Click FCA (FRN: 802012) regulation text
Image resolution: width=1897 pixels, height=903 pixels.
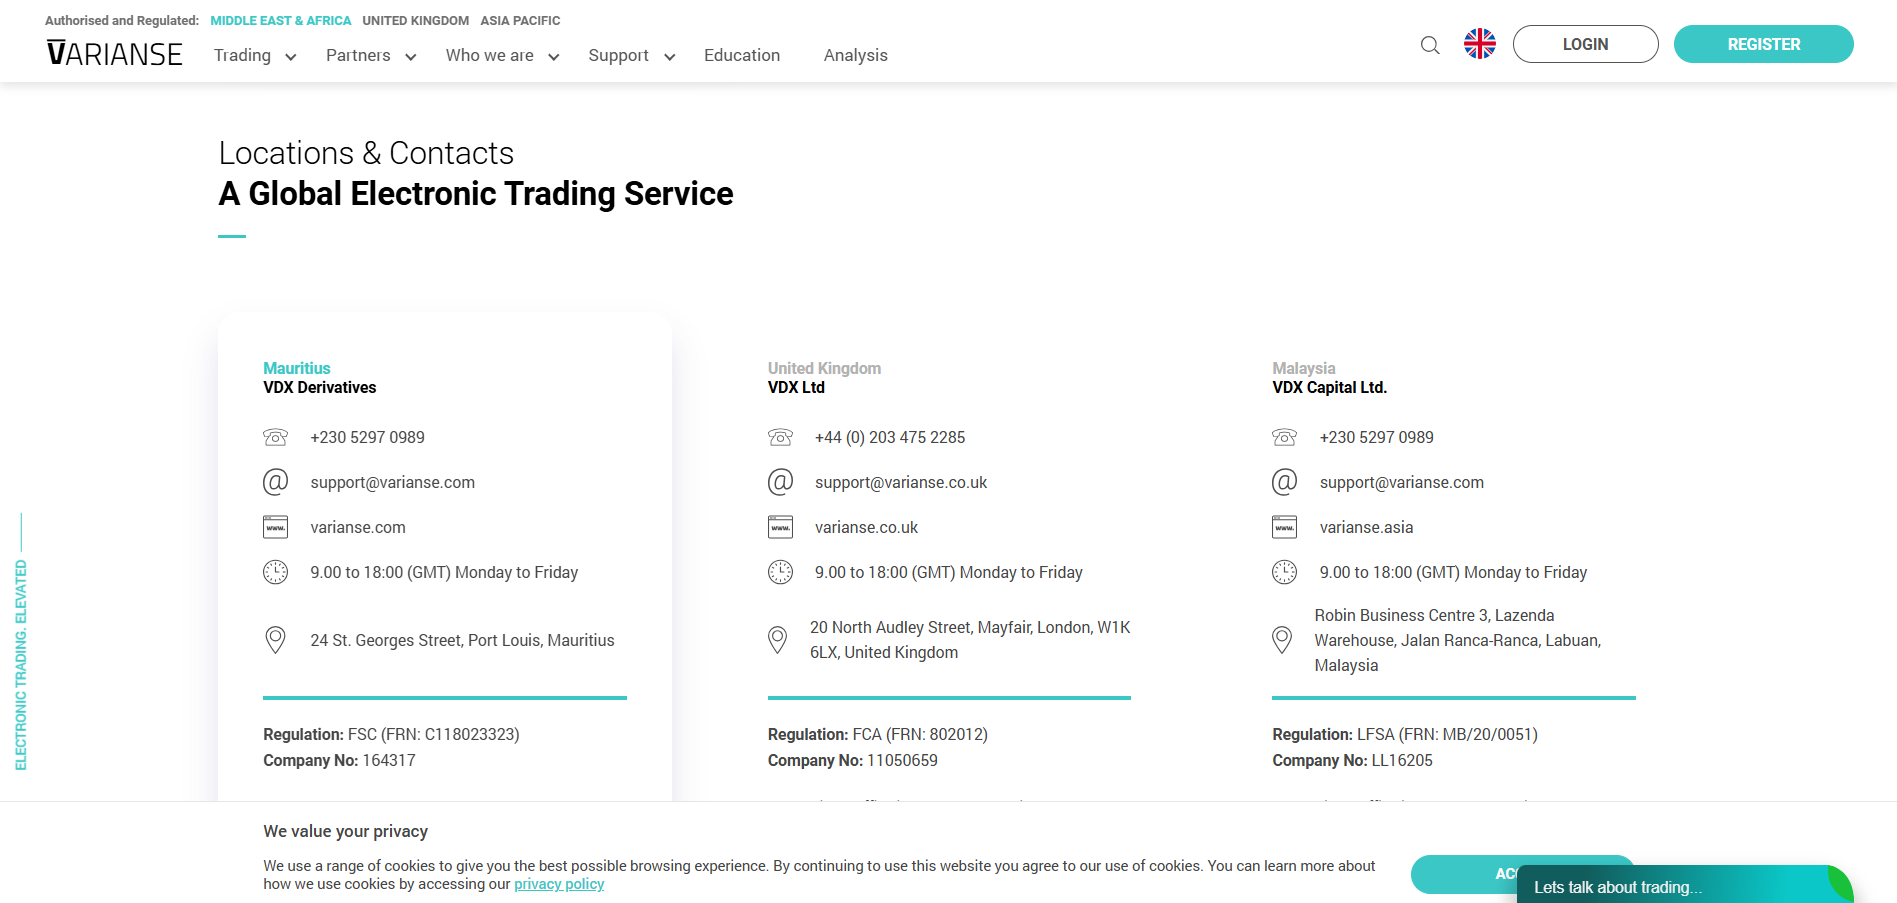coord(920,734)
